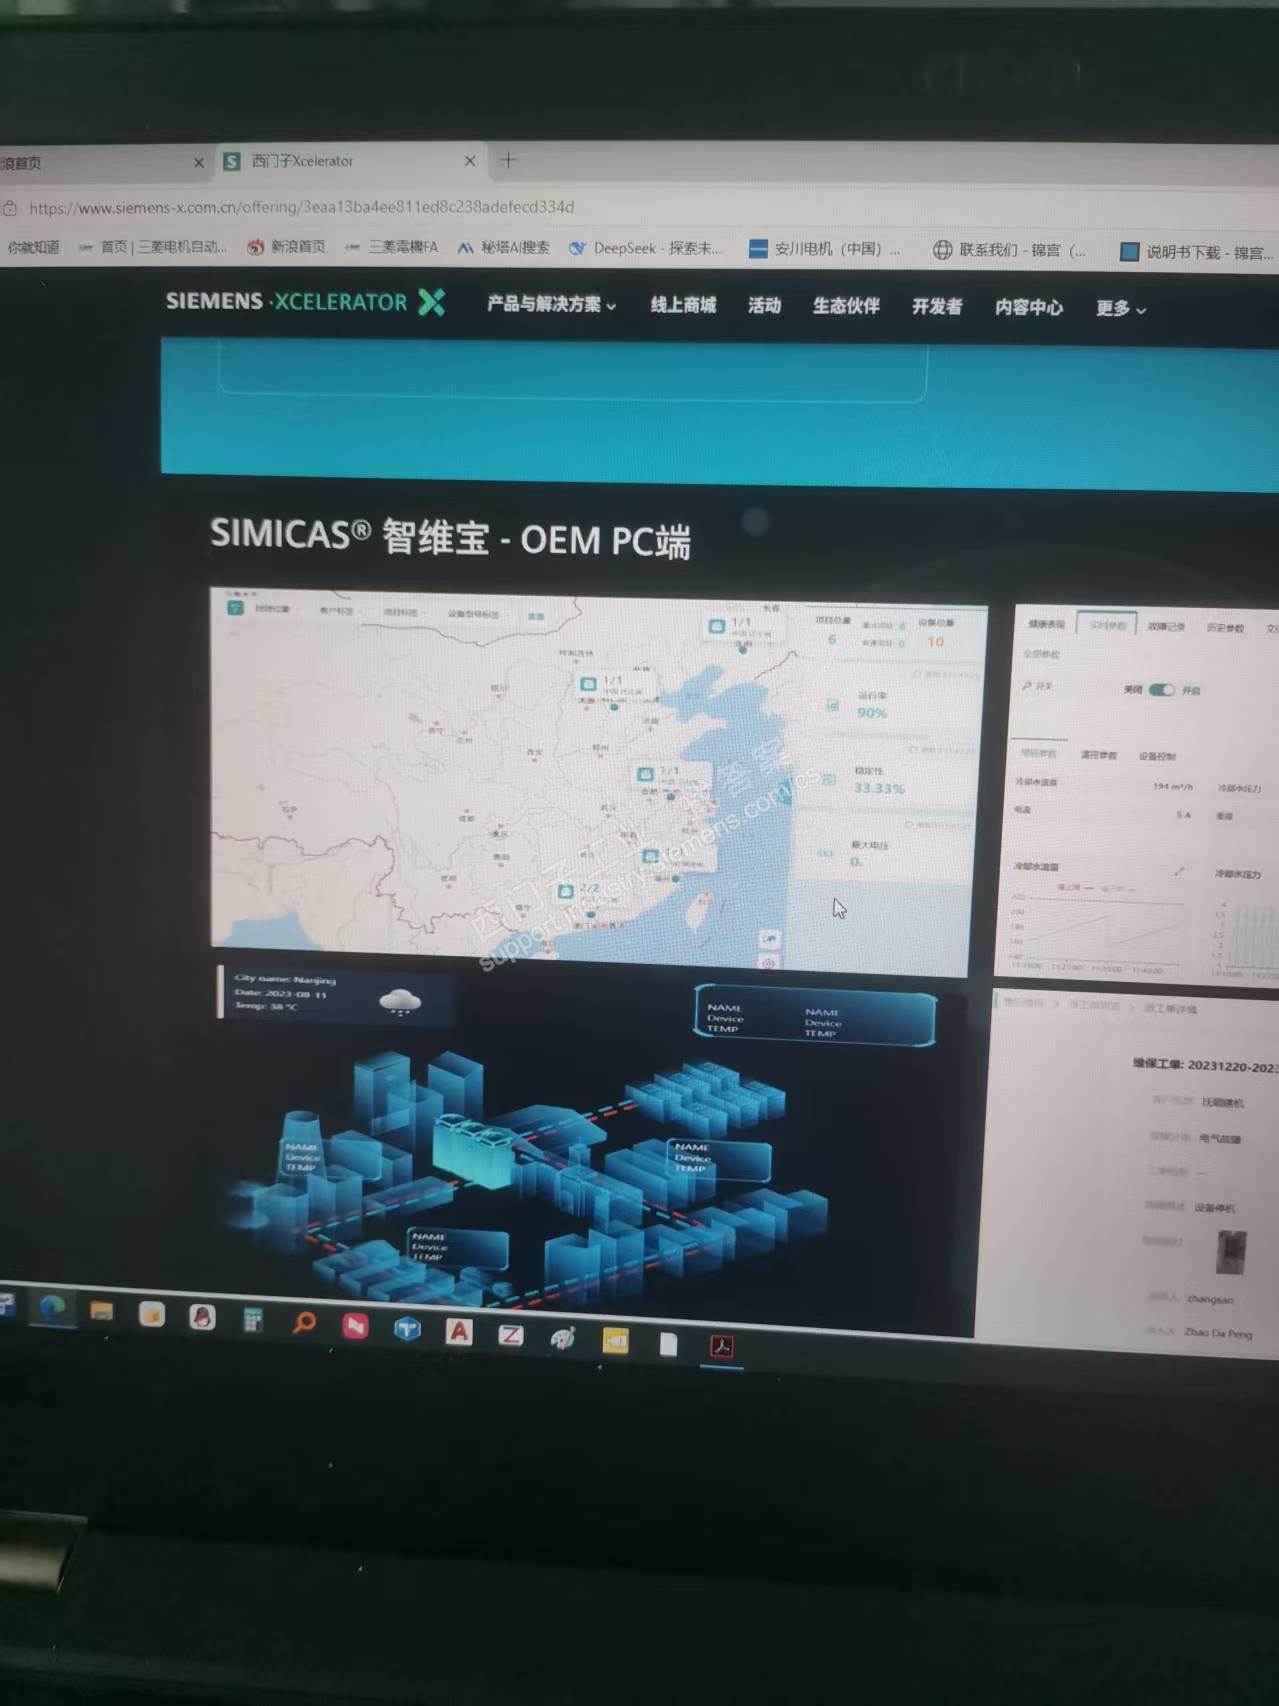Open the China map dashboard screenshot

click(598, 780)
